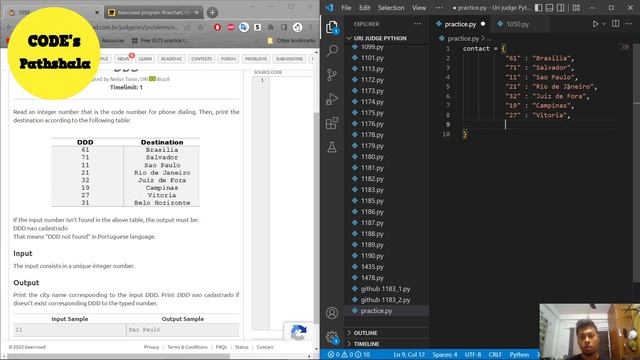640x360 pixels.
Task: Open the FORUM section on beecrowd
Action: (228, 59)
